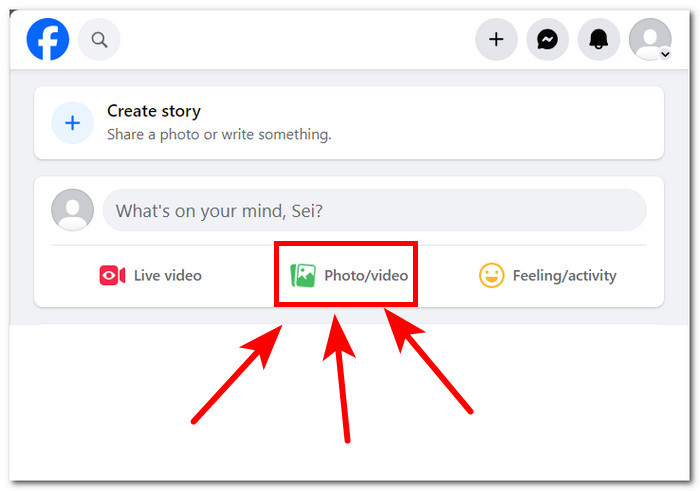Open the Create story title
This screenshot has width=700, height=491.
[154, 111]
